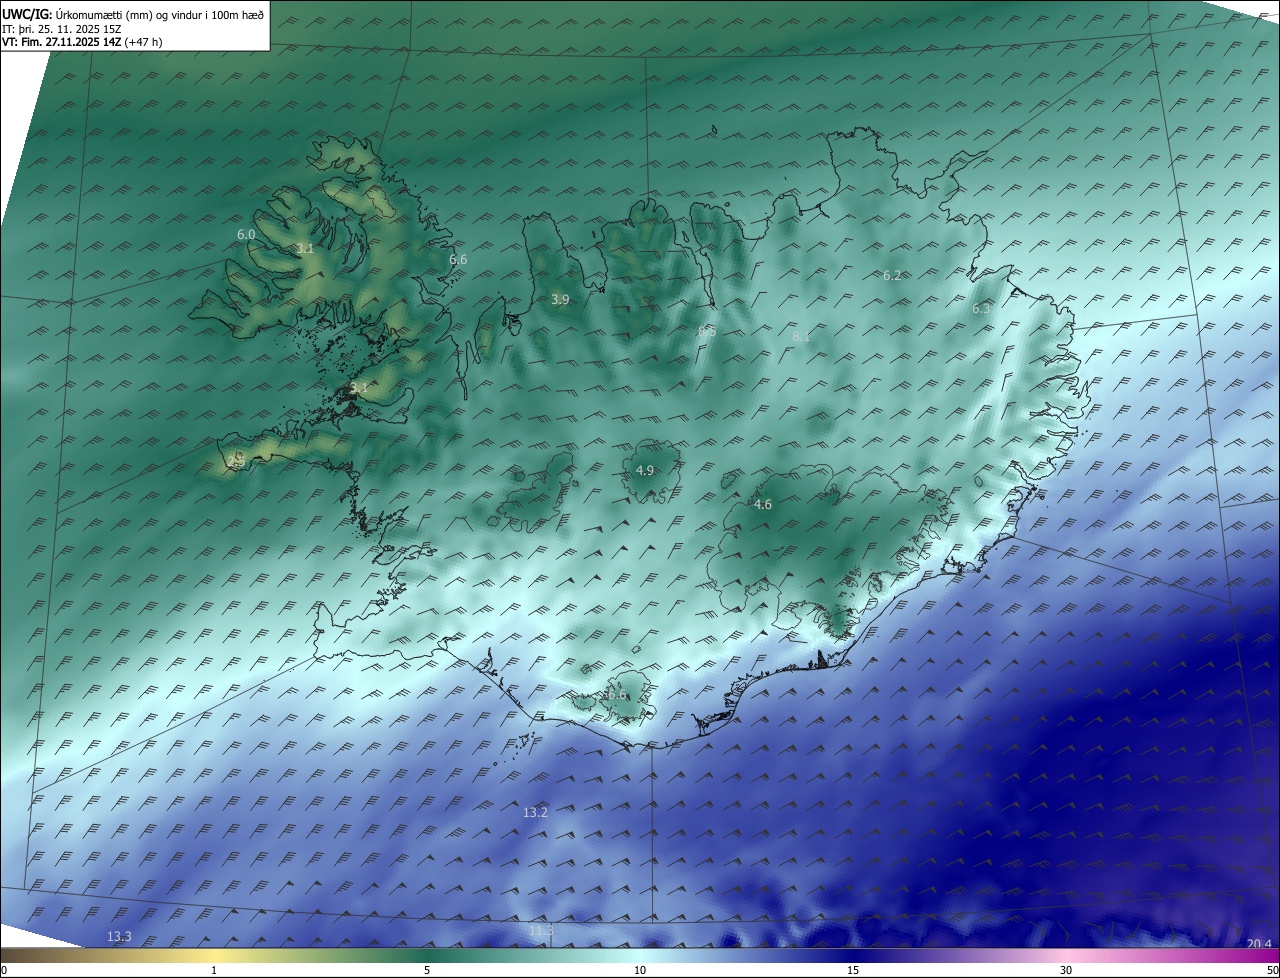Click the 11.3 value above the color scale
This screenshot has height=978, width=1280.
tap(541, 931)
